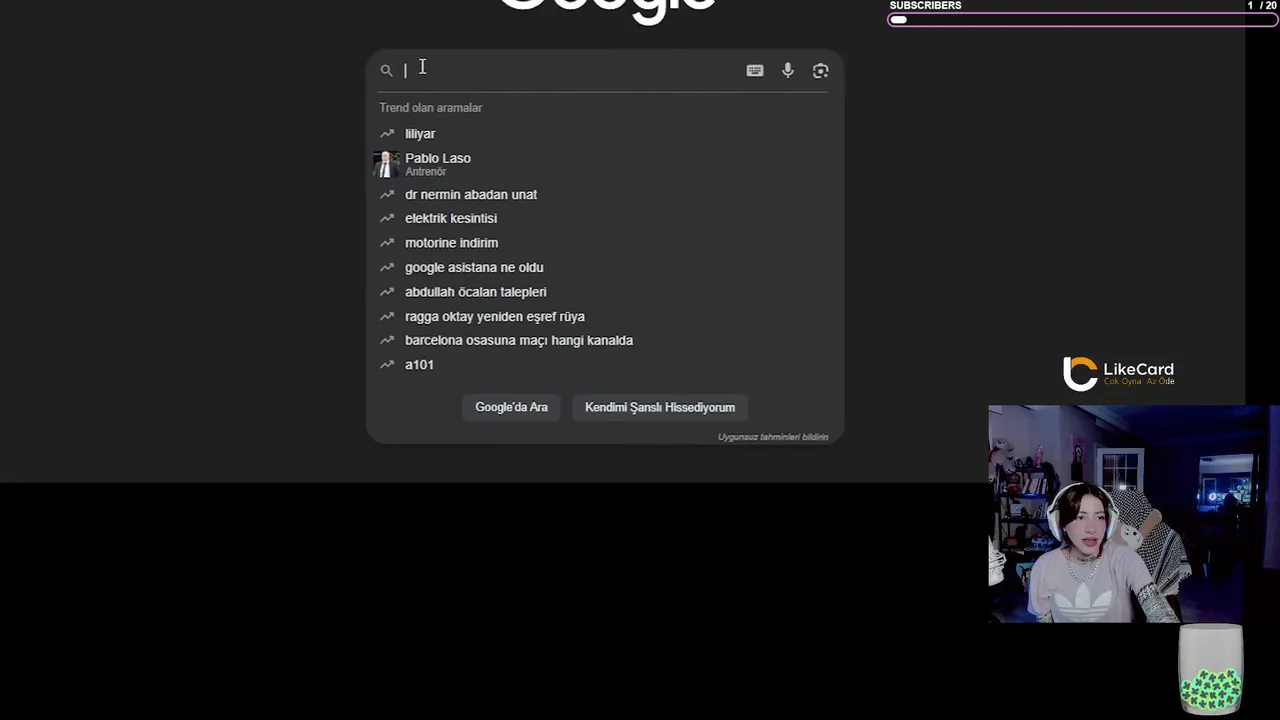This screenshot has height=720, width=1280.
Task: Click Pablo Laso thumbnail photo
Action: [x=386, y=164]
